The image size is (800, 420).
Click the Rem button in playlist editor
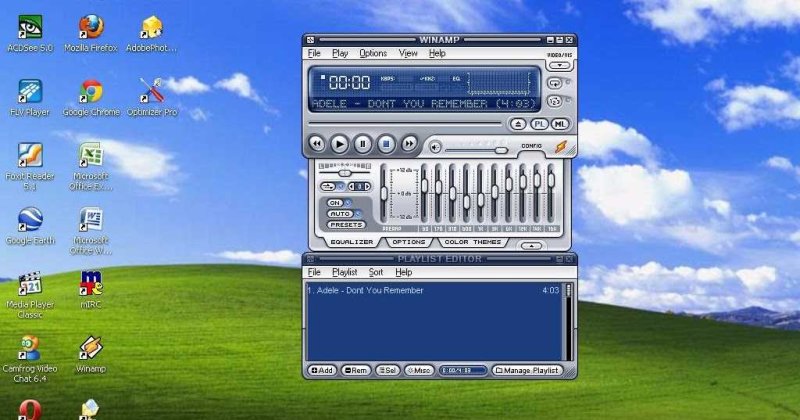click(x=355, y=370)
